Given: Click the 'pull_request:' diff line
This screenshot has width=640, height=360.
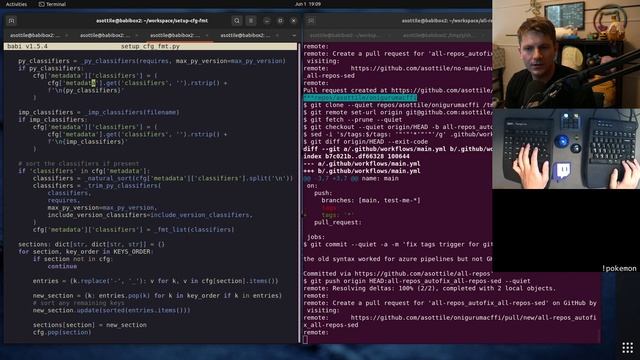Looking at the screenshot, I should point(338,222).
